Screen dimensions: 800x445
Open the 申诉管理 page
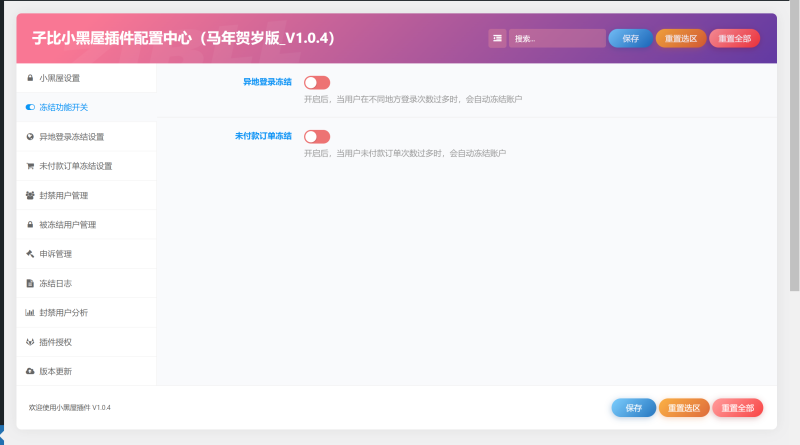tap(86, 254)
